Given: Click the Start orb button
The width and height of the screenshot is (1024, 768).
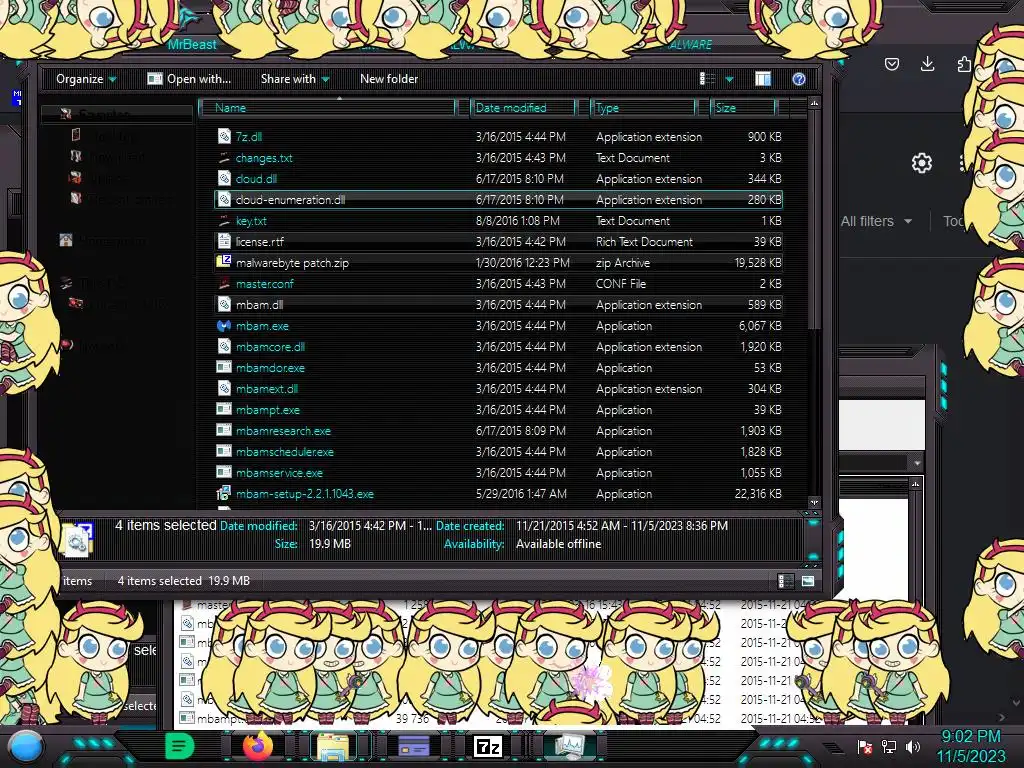Looking at the screenshot, I should 25,747.
